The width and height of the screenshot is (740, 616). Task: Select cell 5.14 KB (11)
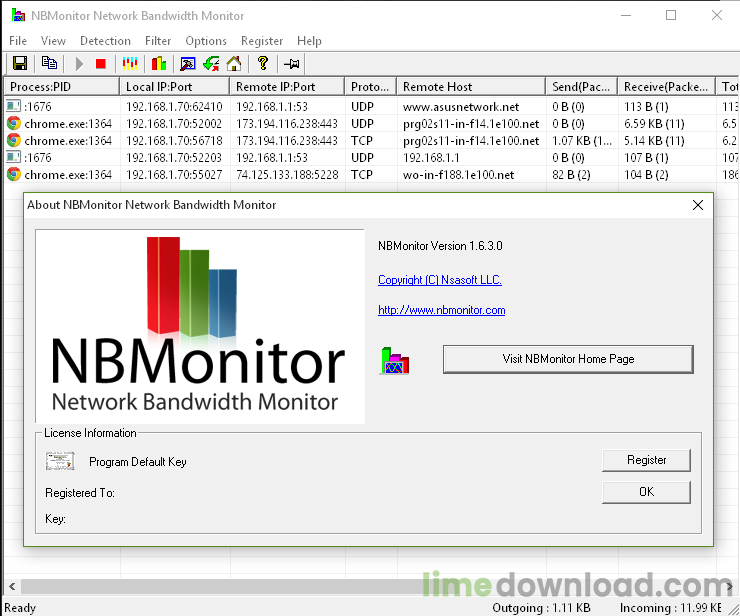[654, 141]
